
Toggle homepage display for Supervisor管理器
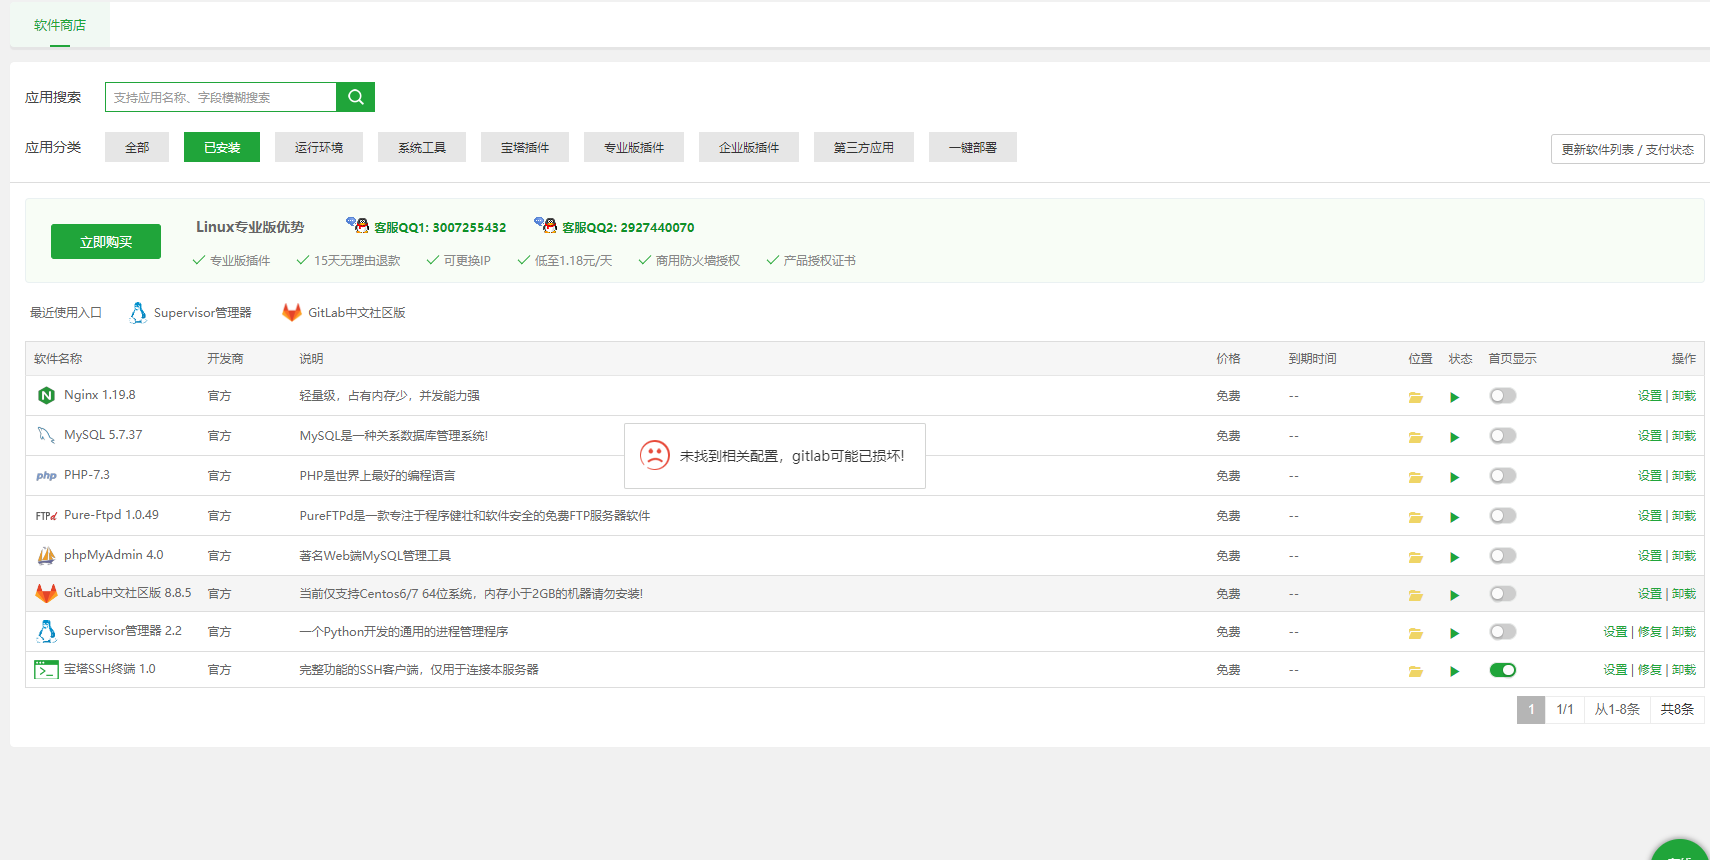coord(1502,632)
